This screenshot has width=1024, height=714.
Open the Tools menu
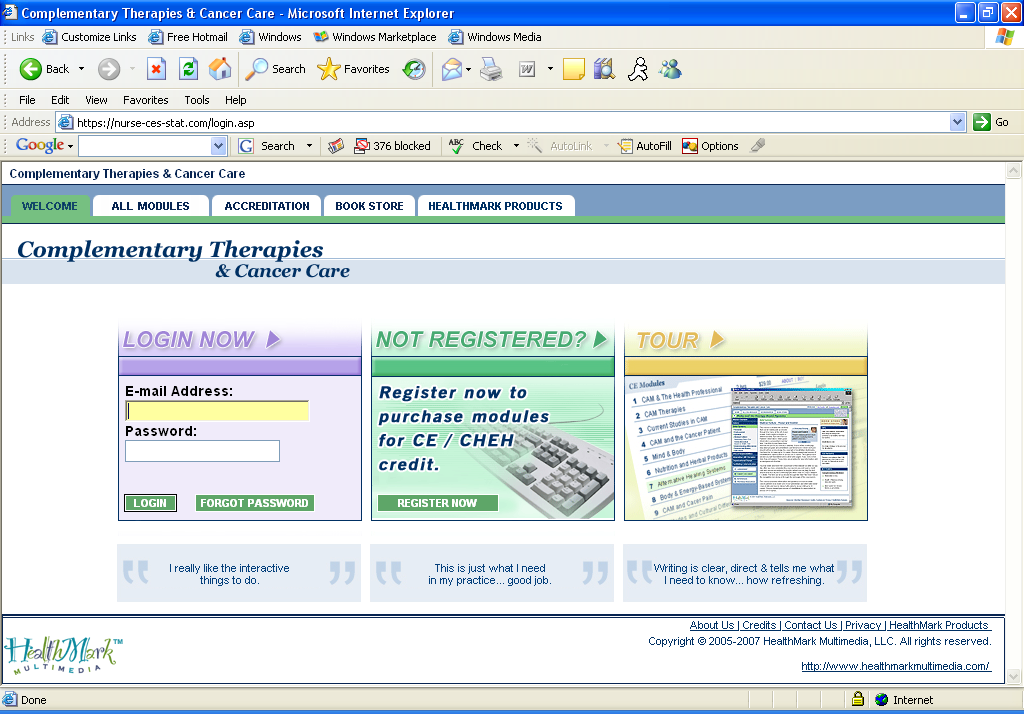point(197,100)
